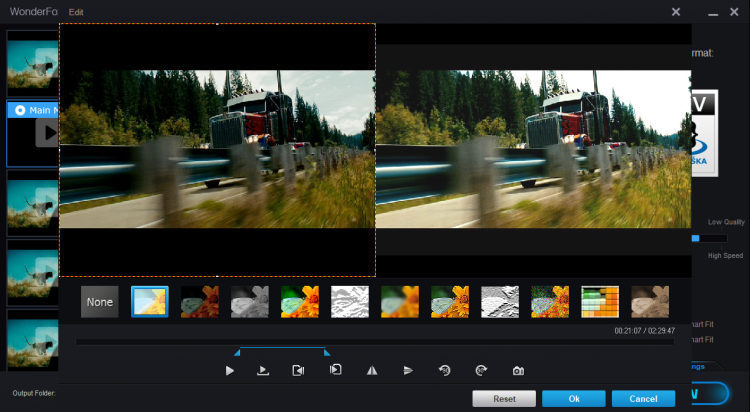750x412 pixels.
Task: Set trim end point icon
Action: coord(336,370)
